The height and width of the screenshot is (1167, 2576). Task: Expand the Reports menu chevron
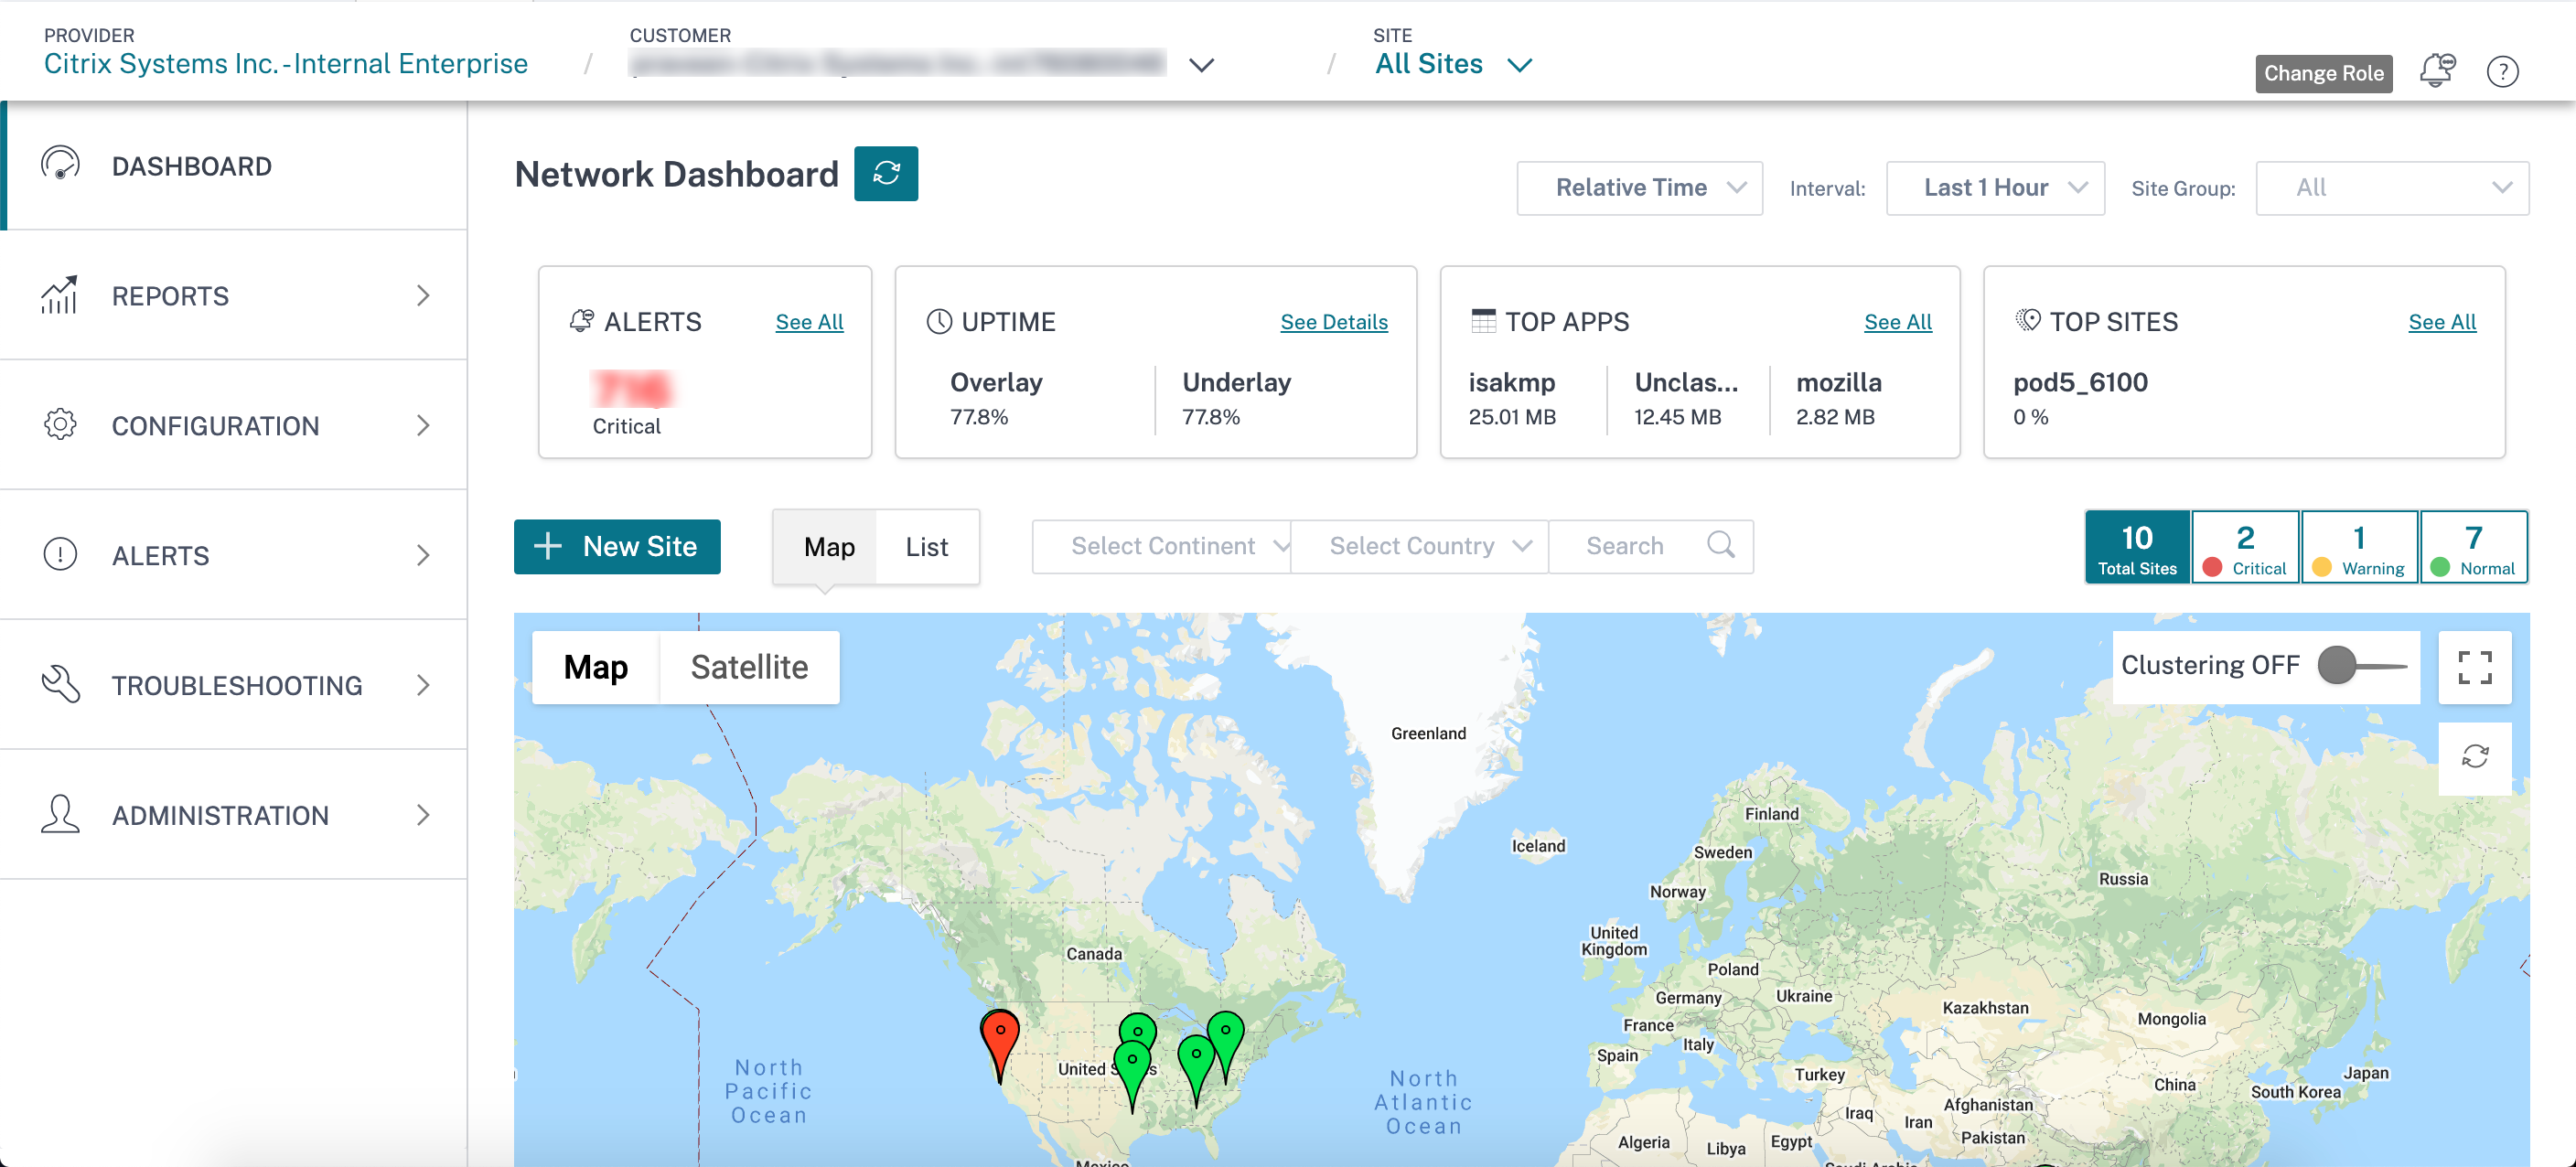pyautogui.click(x=424, y=296)
